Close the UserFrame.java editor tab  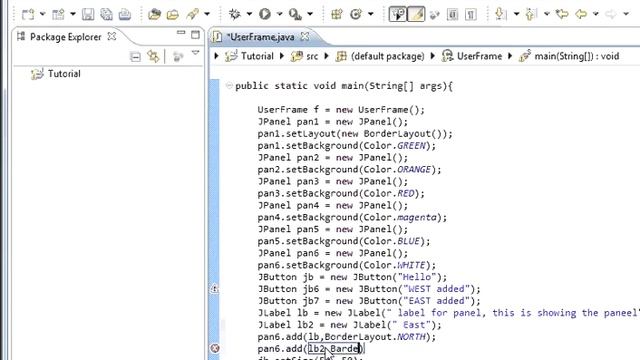(304, 36)
